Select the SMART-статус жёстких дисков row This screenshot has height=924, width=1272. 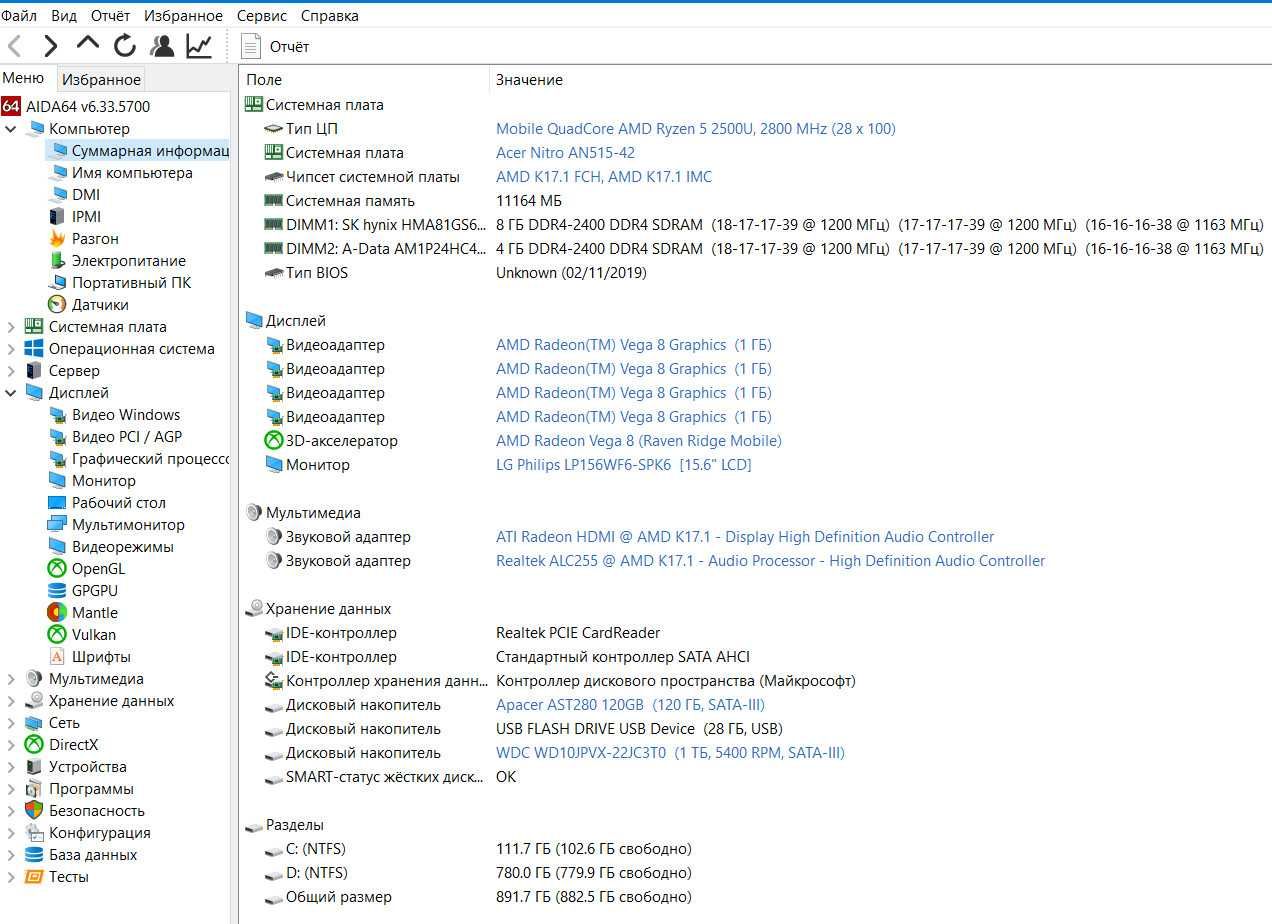point(755,777)
